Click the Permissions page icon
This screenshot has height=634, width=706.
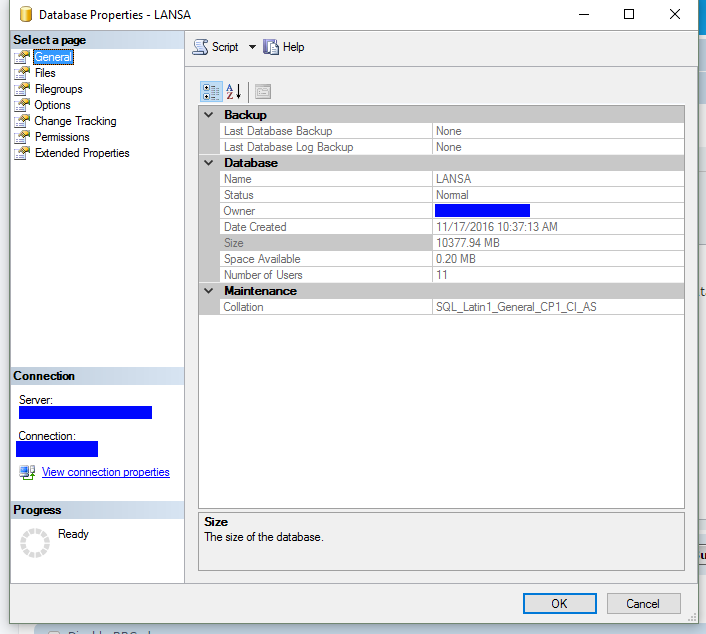22,137
